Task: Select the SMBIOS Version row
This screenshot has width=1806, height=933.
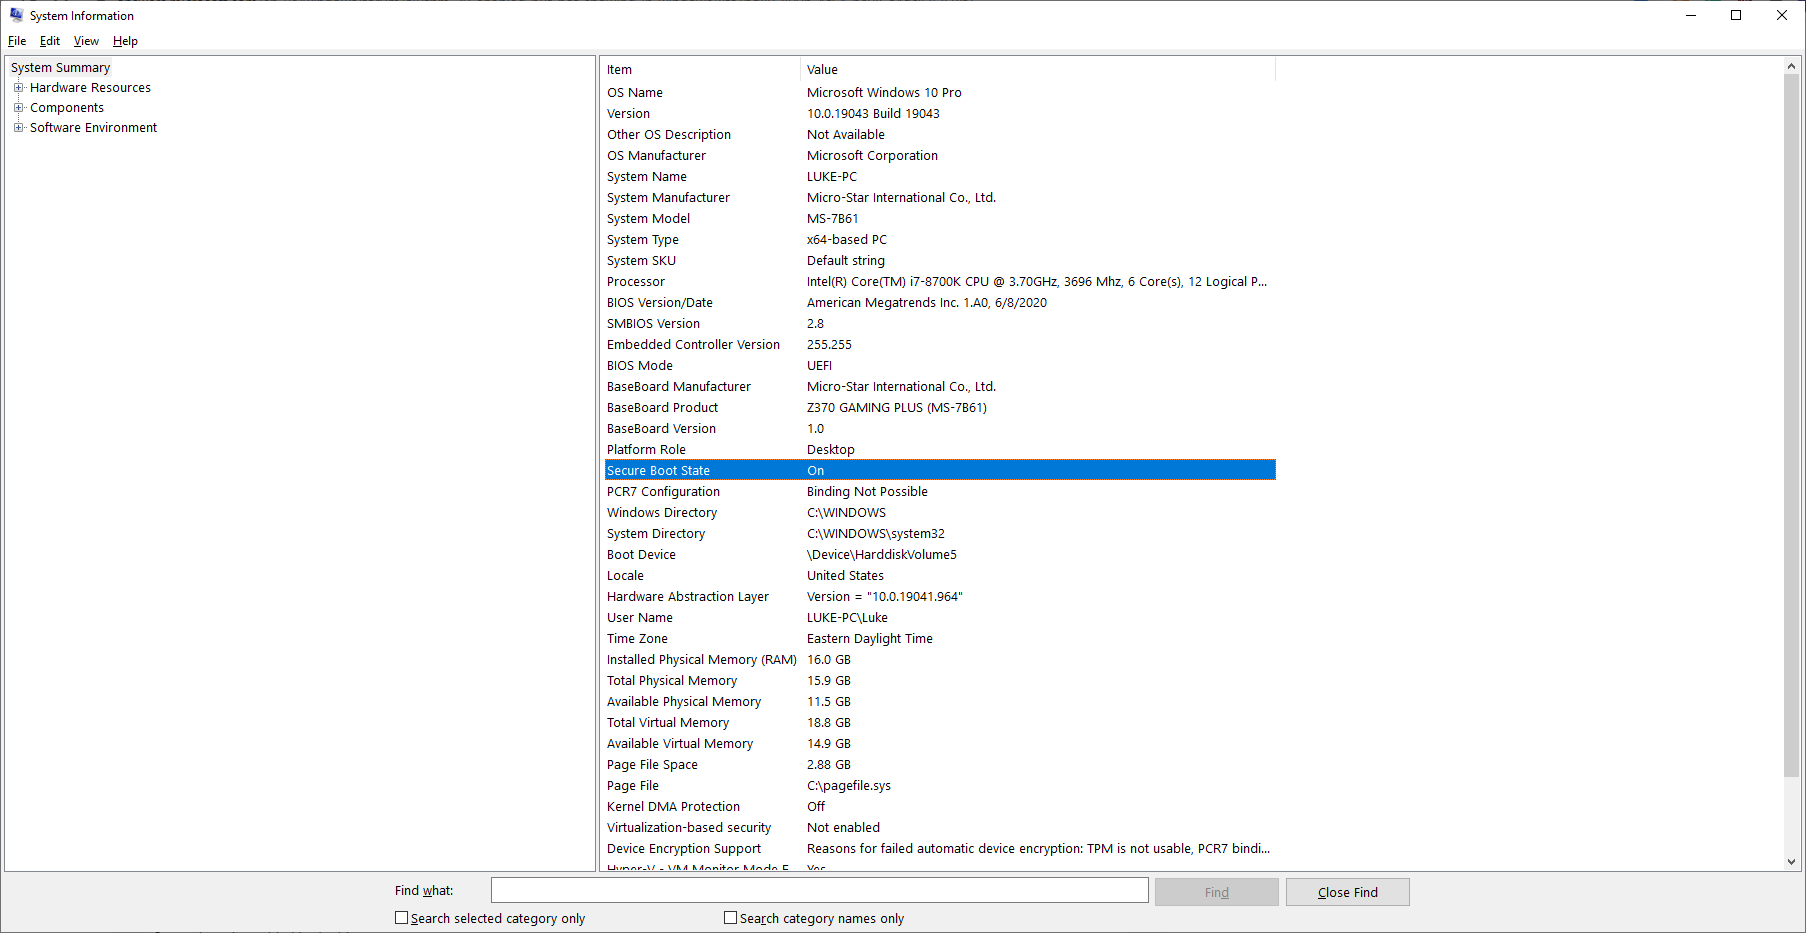Action: [x=940, y=324]
